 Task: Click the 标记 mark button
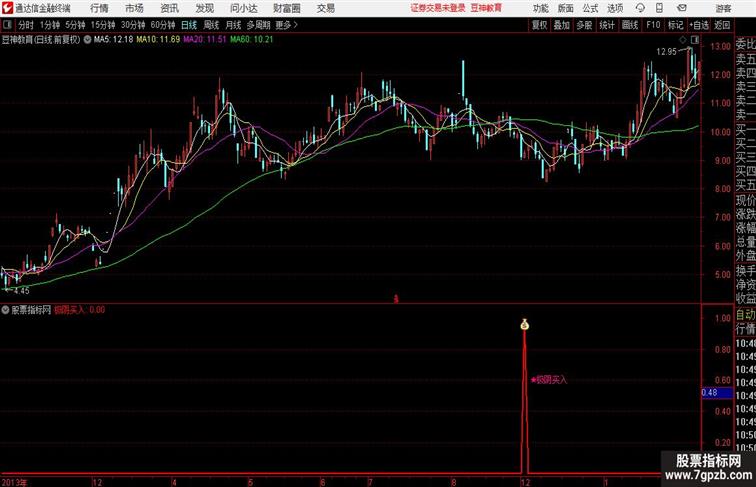click(675, 25)
